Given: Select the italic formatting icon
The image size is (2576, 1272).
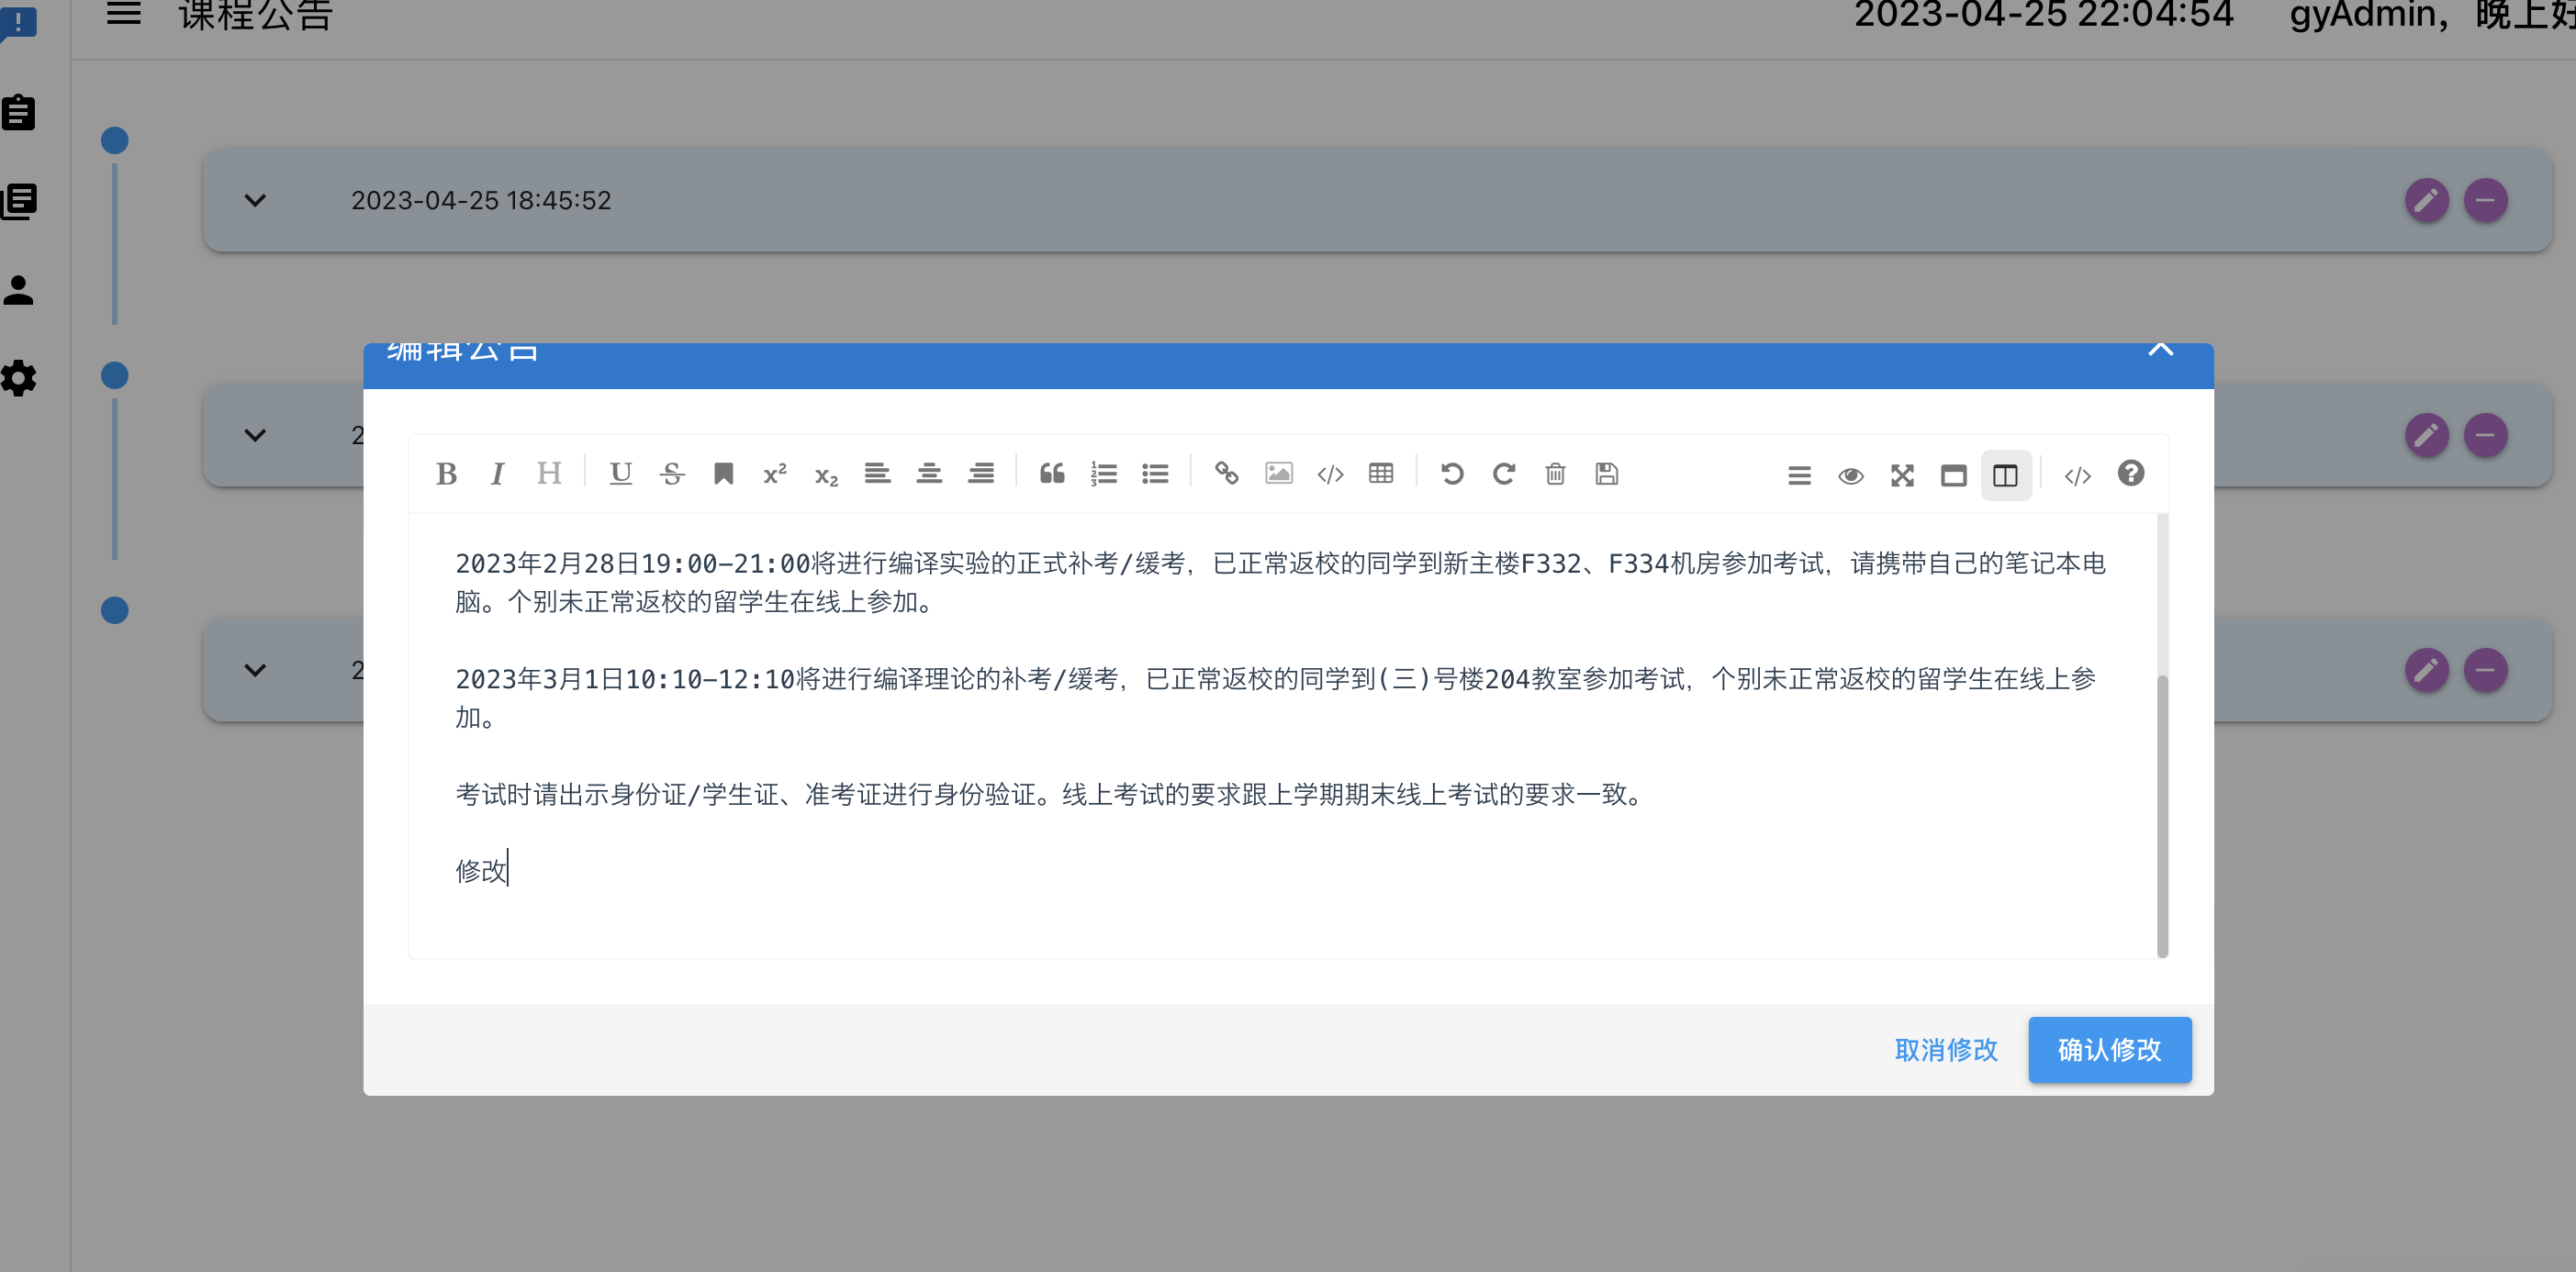Looking at the screenshot, I should tap(497, 474).
